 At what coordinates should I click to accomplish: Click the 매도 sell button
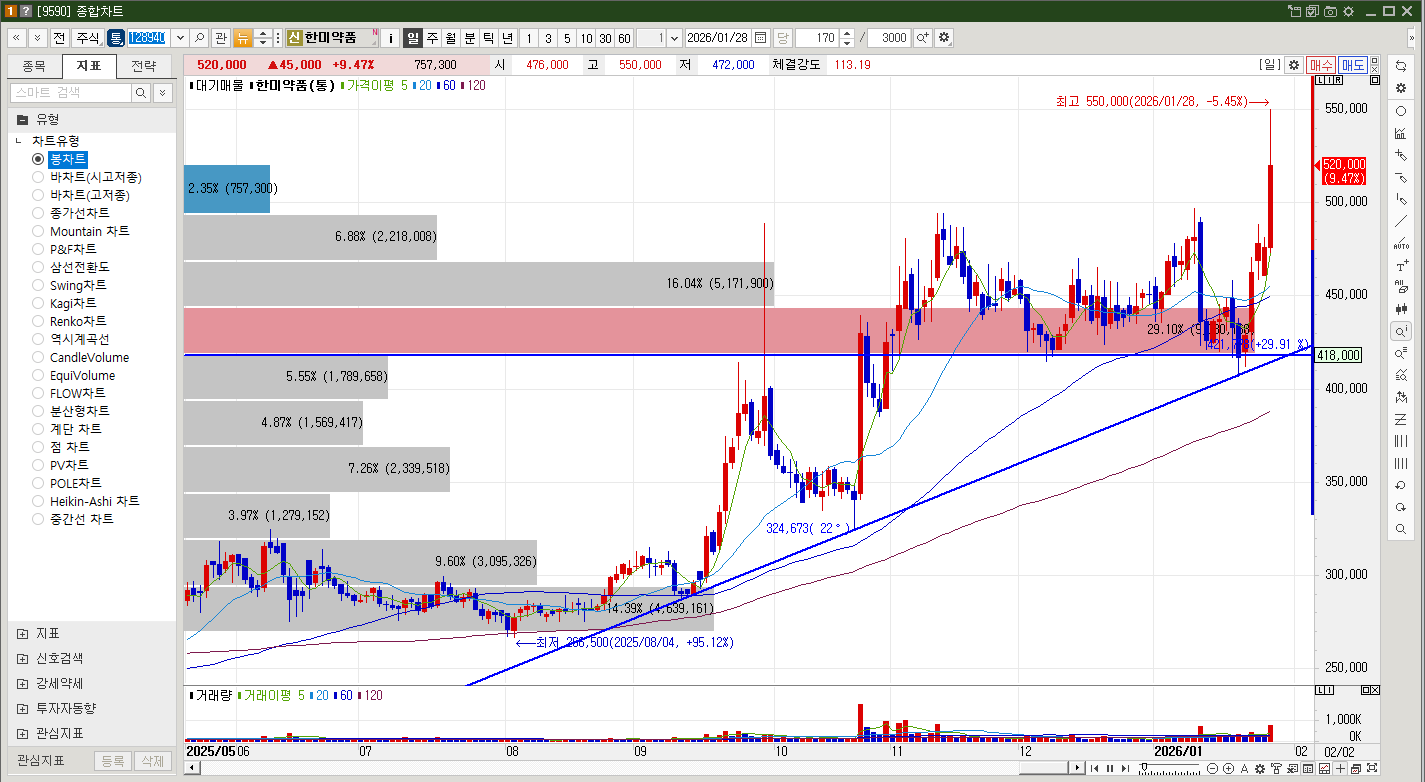pyautogui.click(x=1353, y=65)
